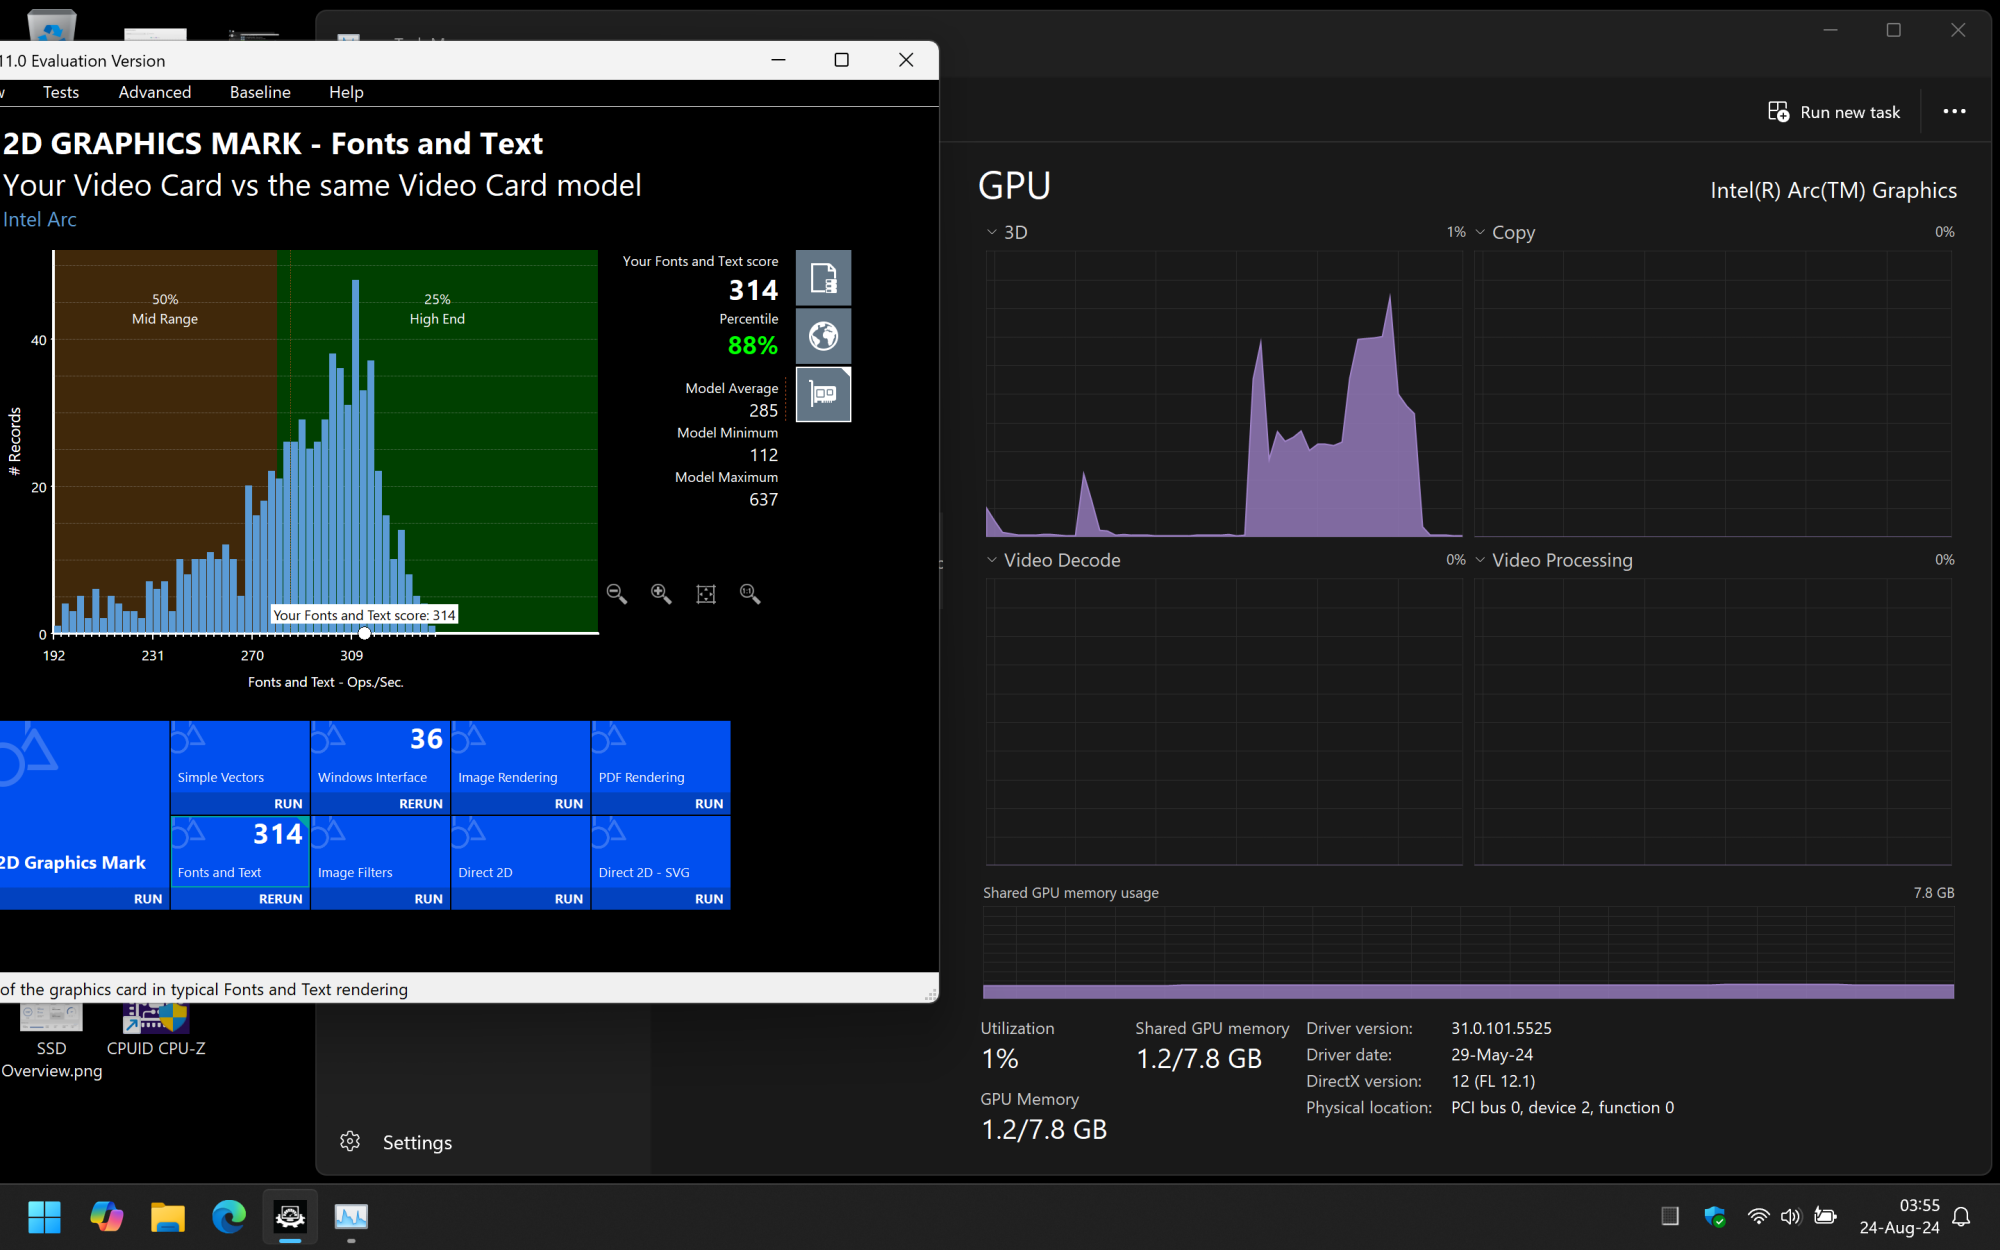
Task: Open the Advanced menu
Action: (155, 92)
